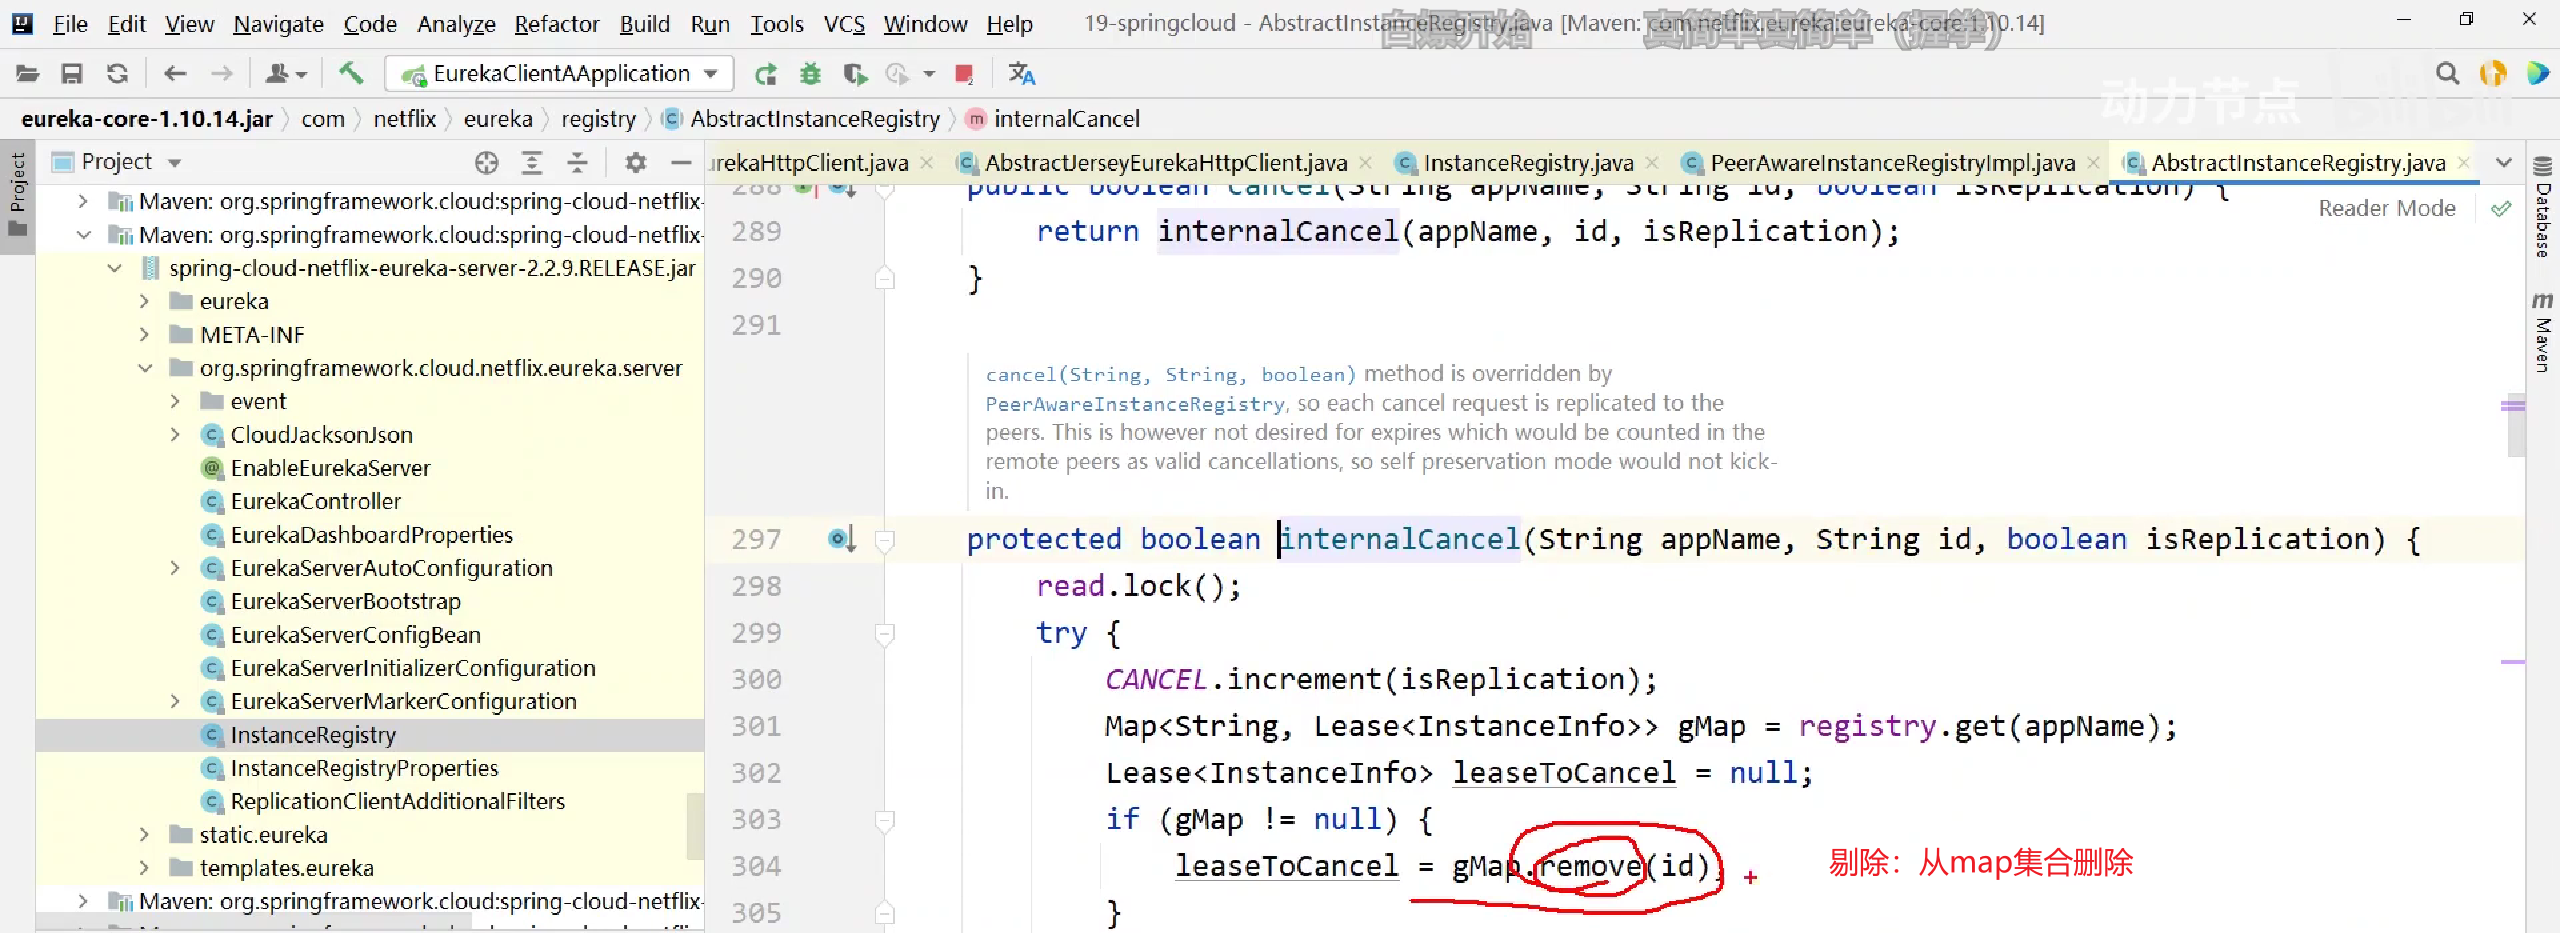2560x933 pixels.
Task: Click the Search Everywhere magnifier icon
Action: pyautogui.click(x=2447, y=73)
